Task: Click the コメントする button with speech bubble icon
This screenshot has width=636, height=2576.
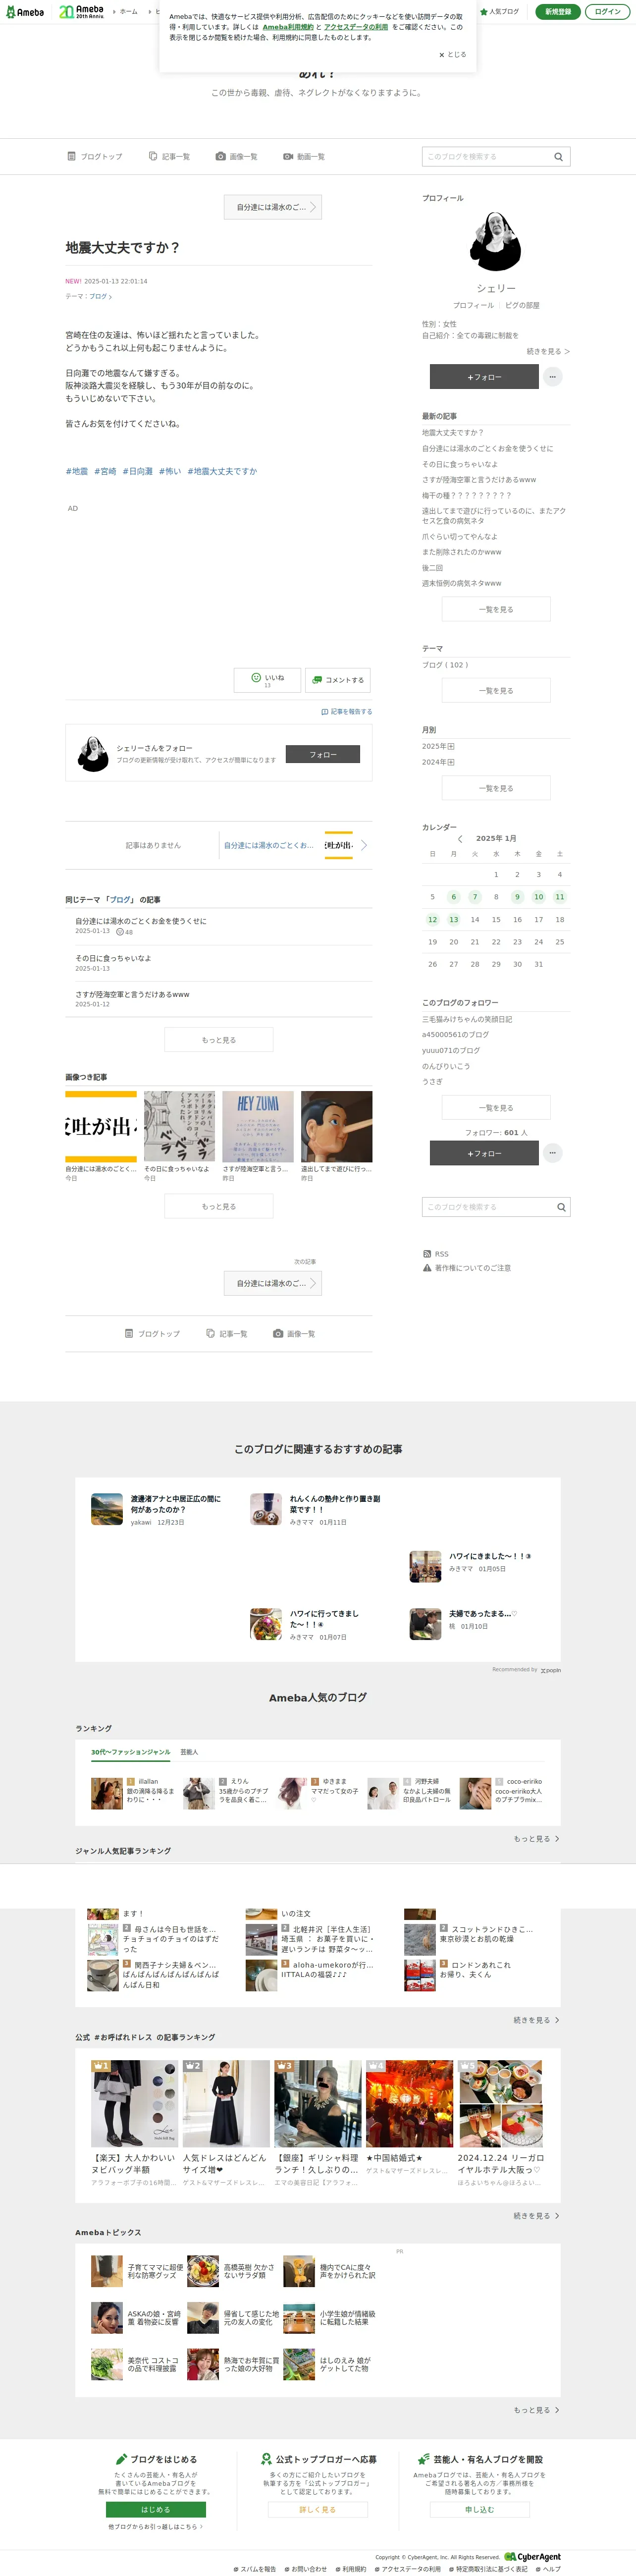Action: click(338, 680)
